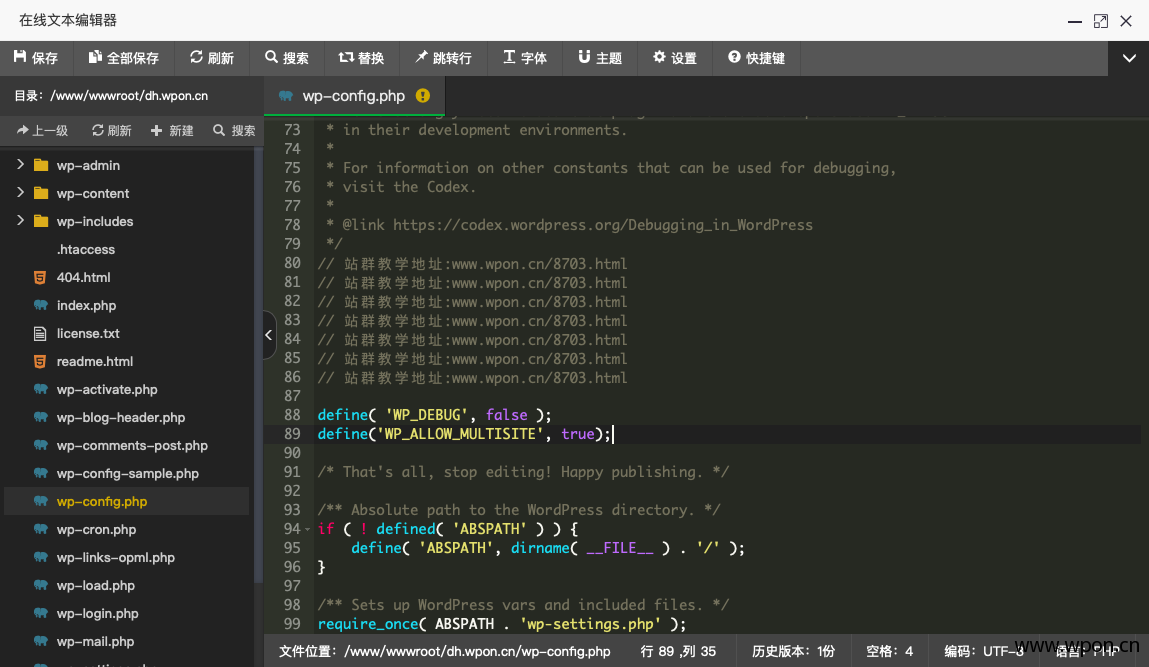Open editor Settings (设置)
1149x667 pixels.
pos(675,58)
